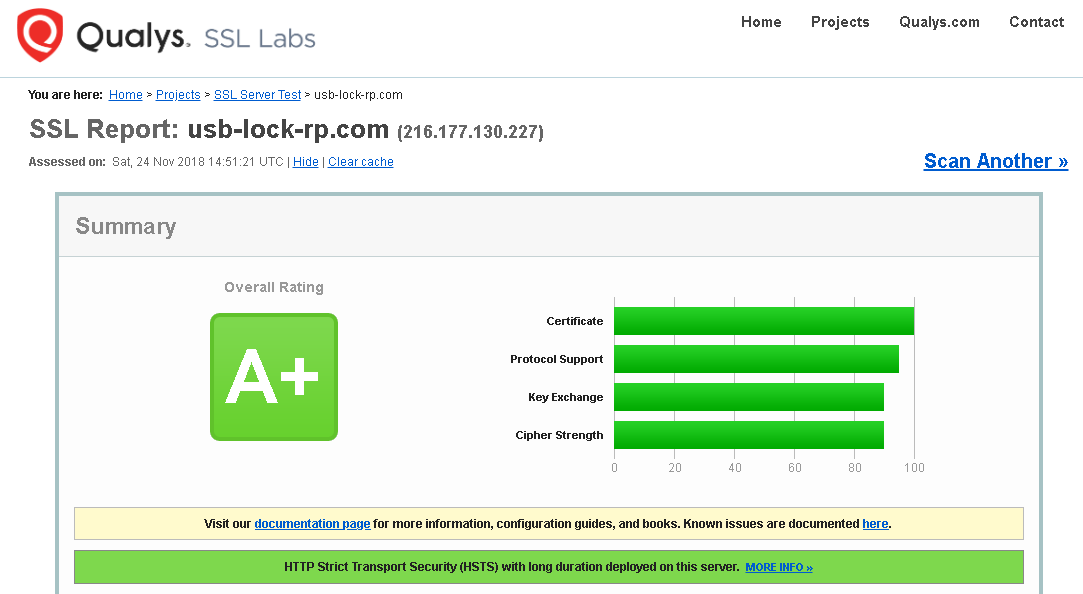
Task: Click the 'Overall Rating' label
Action: [274, 287]
